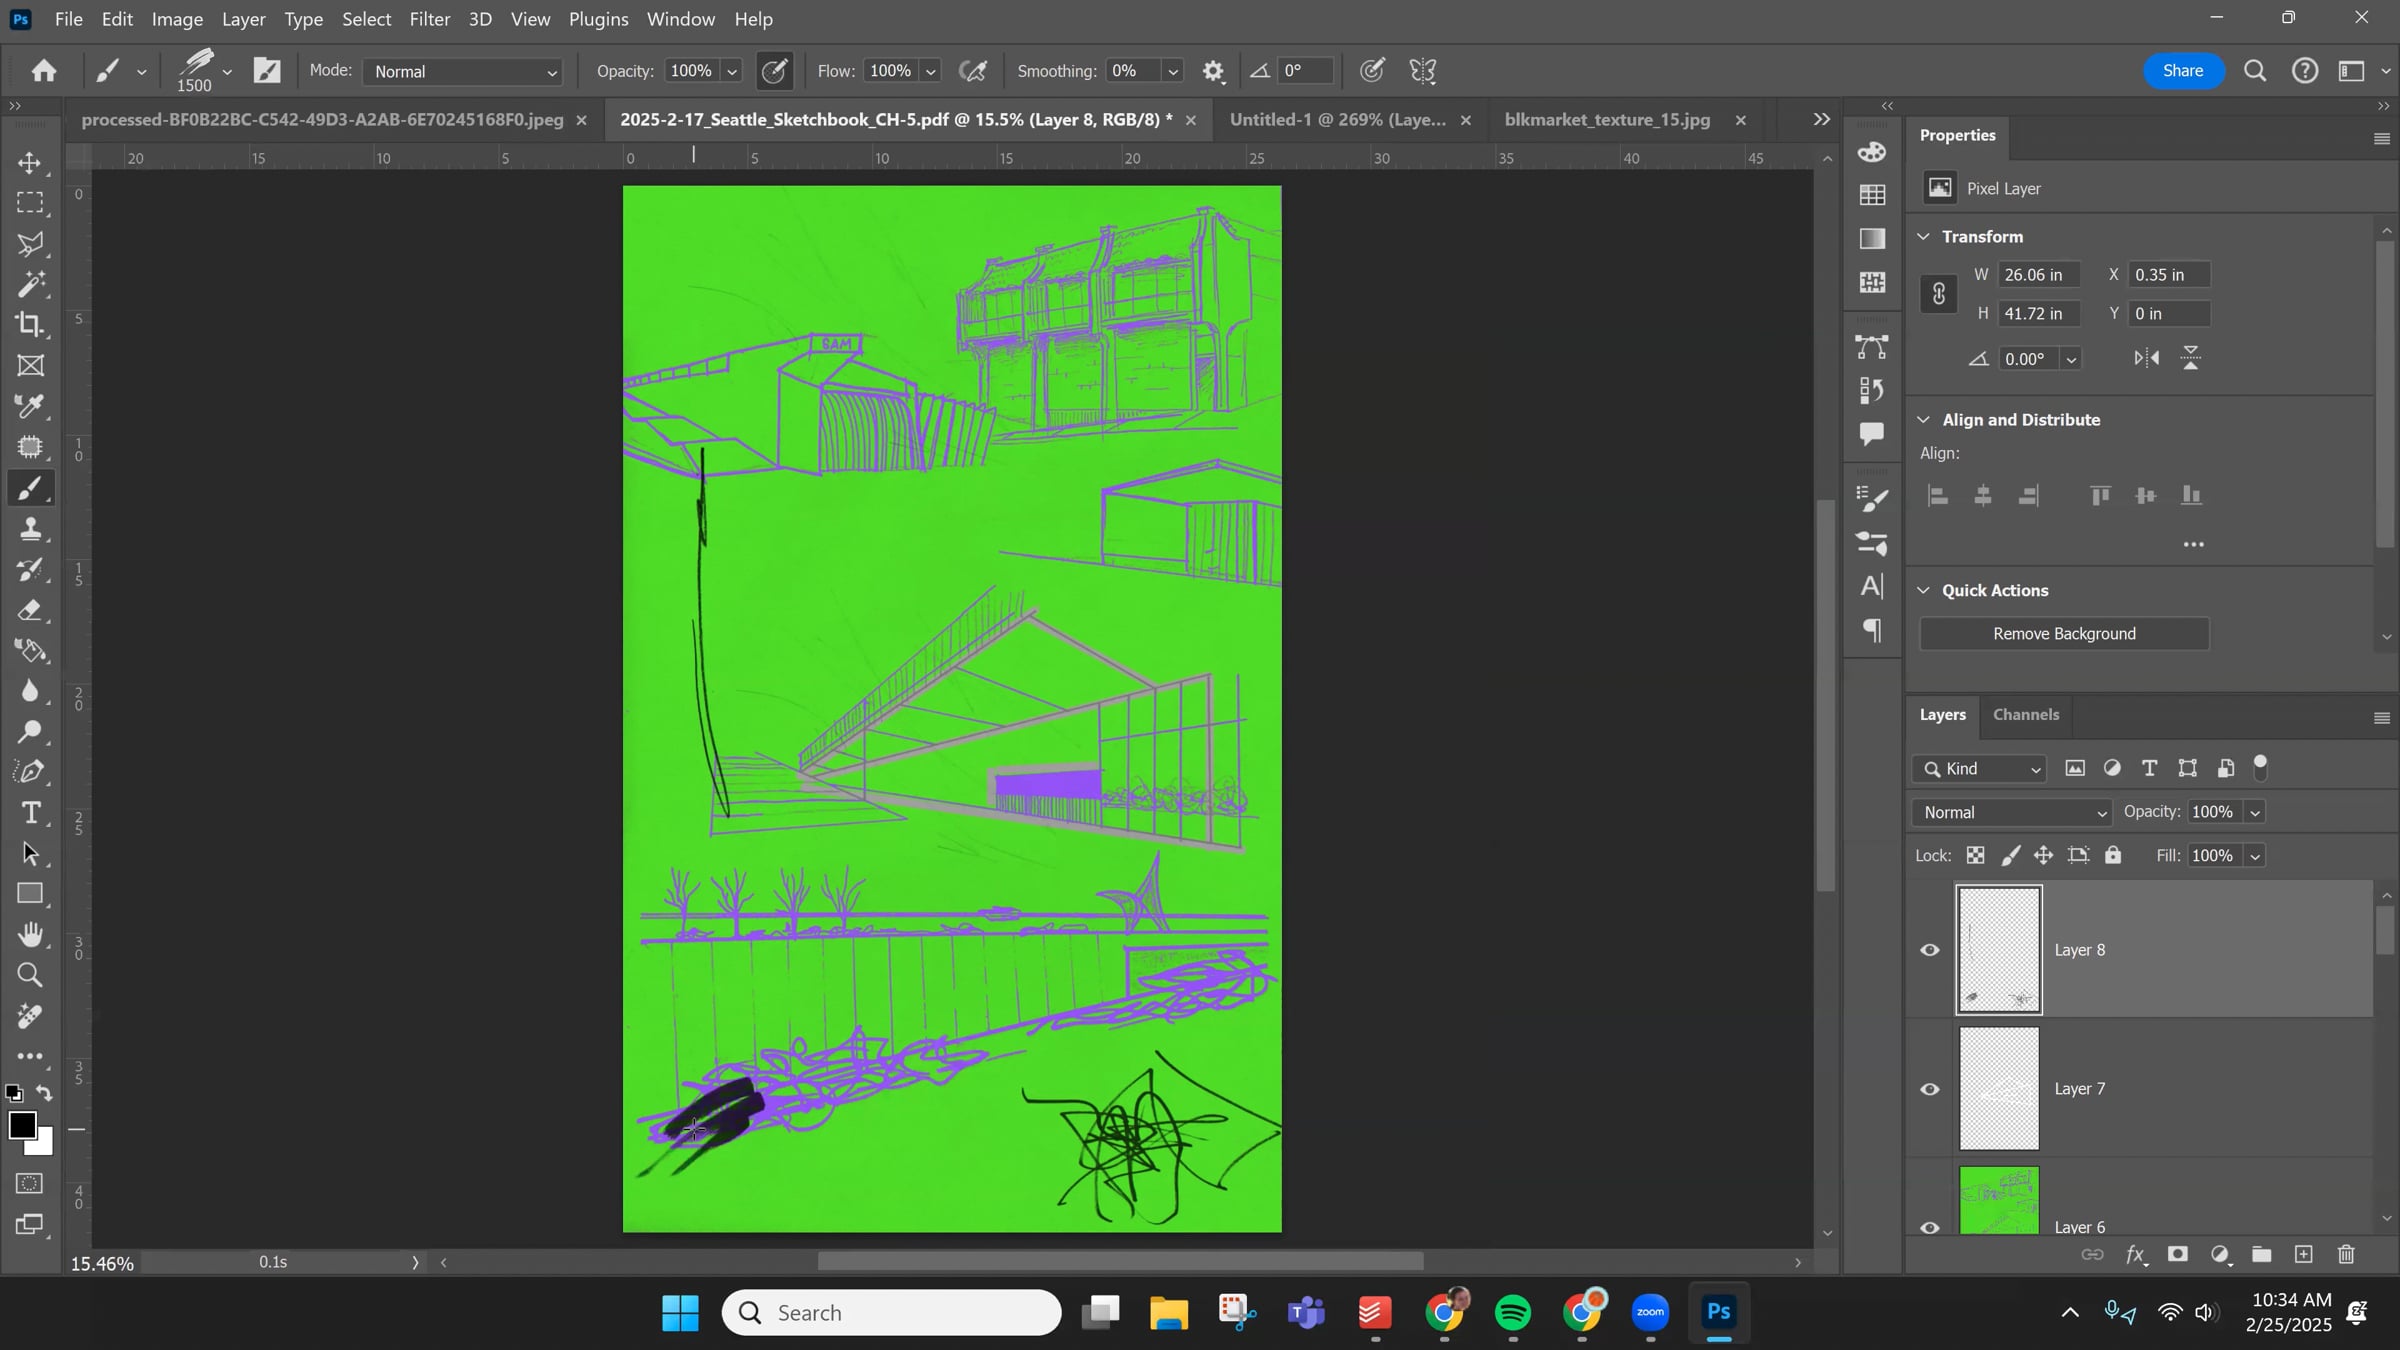Click the Share button

[2183, 71]
